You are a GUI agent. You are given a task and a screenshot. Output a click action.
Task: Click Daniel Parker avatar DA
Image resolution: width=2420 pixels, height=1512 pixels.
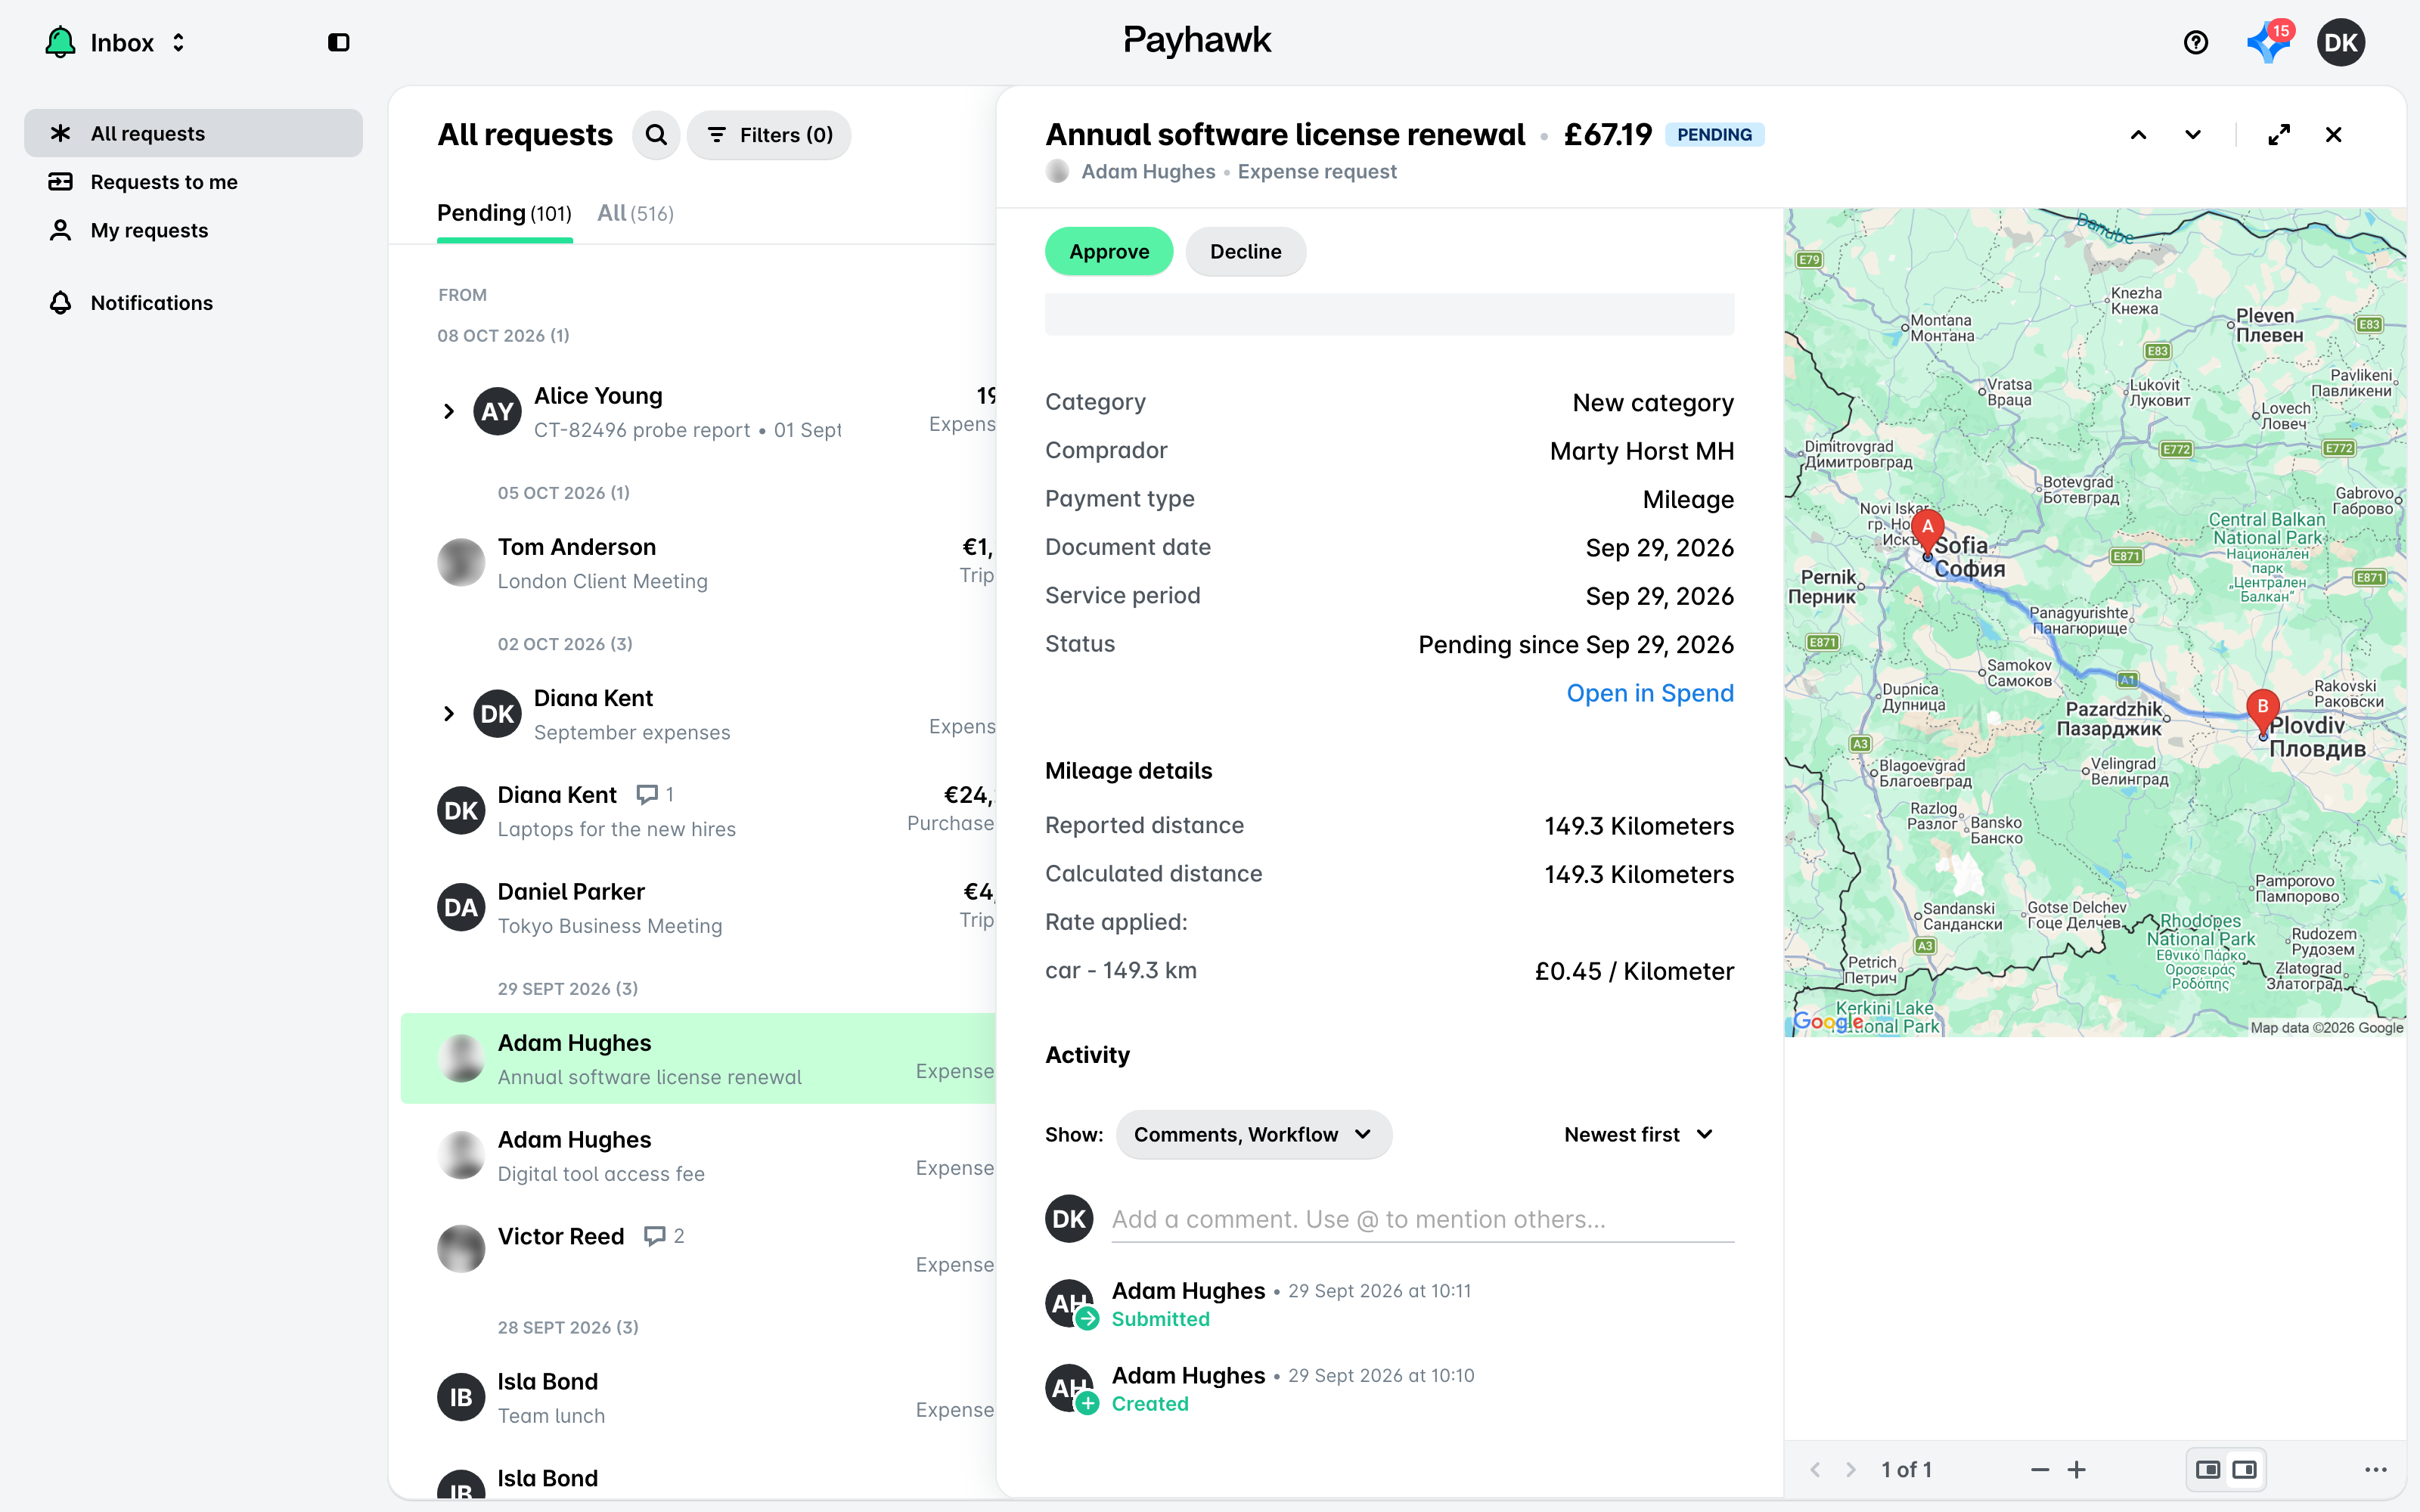[461, 908]
